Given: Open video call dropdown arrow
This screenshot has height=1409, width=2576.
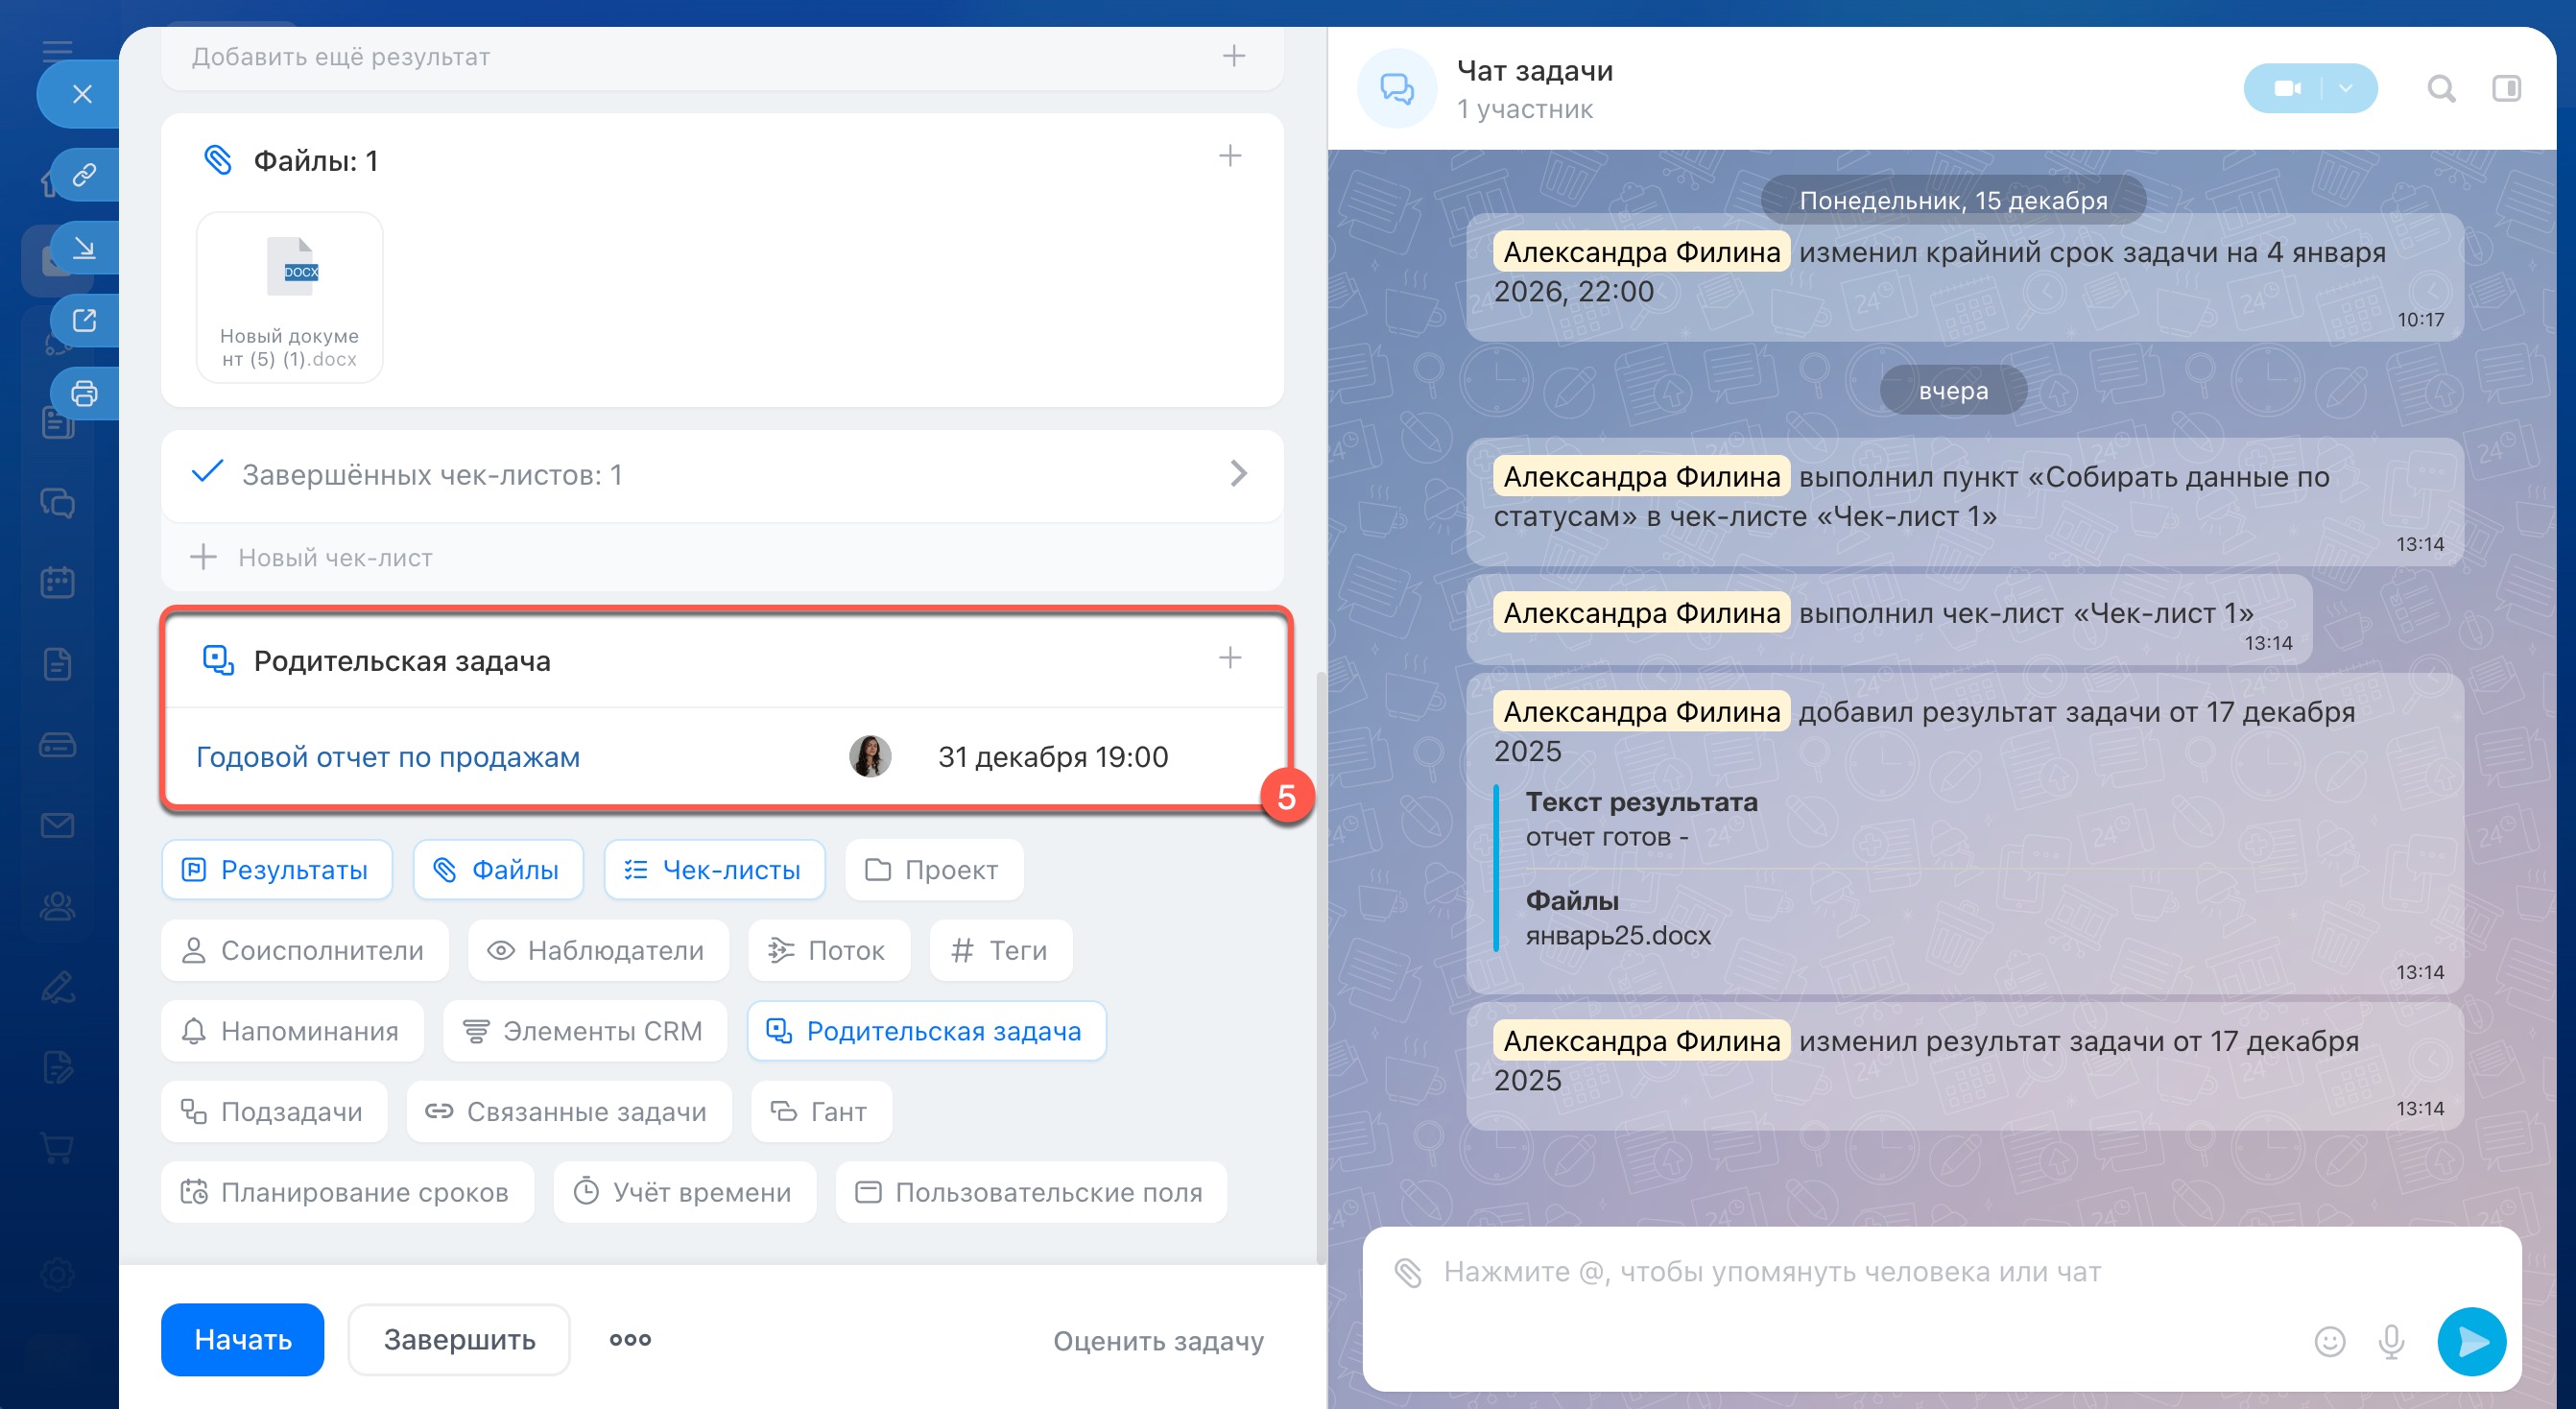Looking at the screenshot, I should point(2346,89).
